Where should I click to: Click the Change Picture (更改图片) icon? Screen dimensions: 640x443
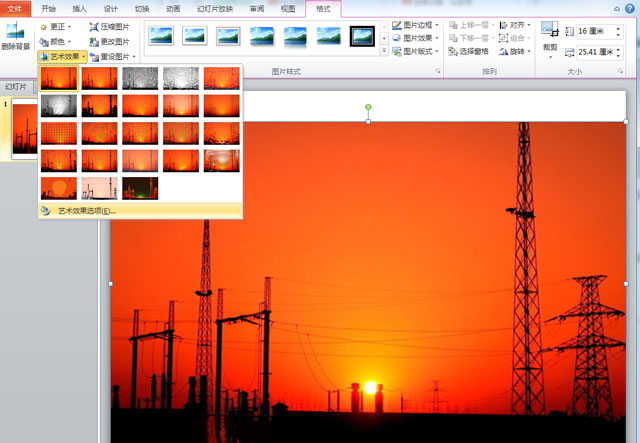coord(94,42)
